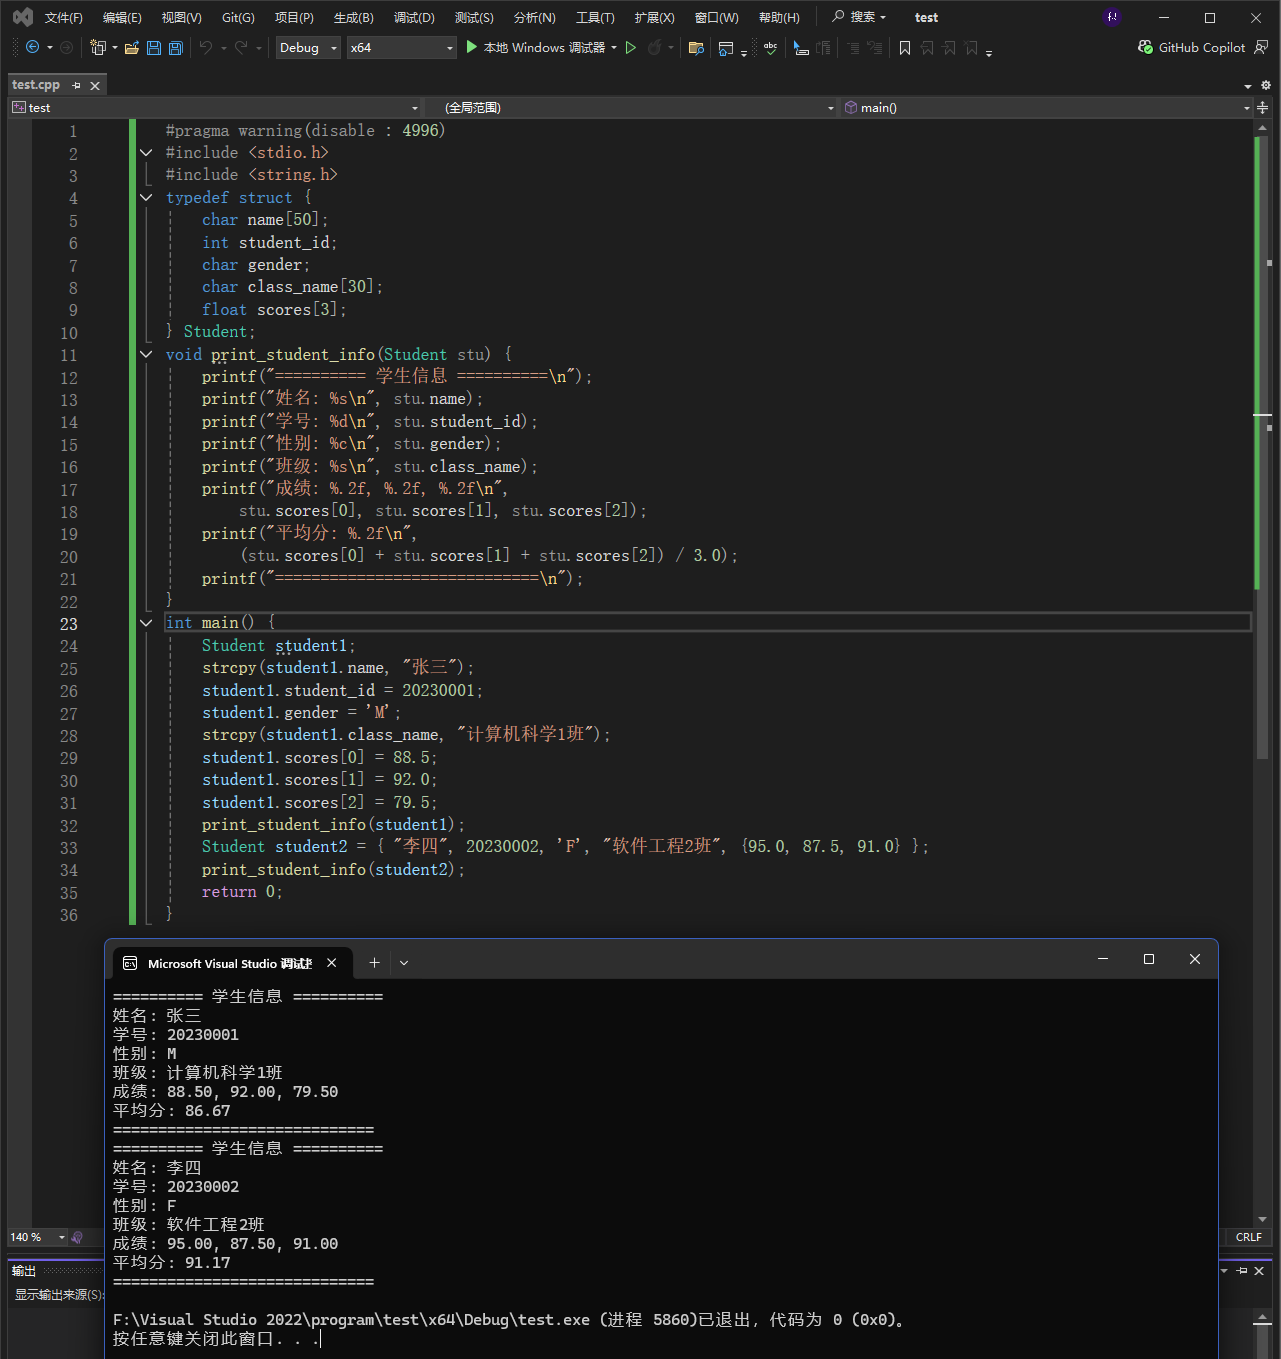Collapse the print_student_info function

pos(146,354)
